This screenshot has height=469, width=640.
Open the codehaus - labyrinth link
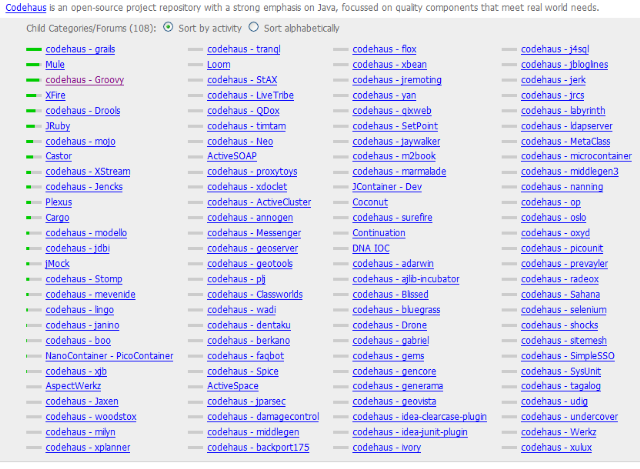[x=563, y=111]
